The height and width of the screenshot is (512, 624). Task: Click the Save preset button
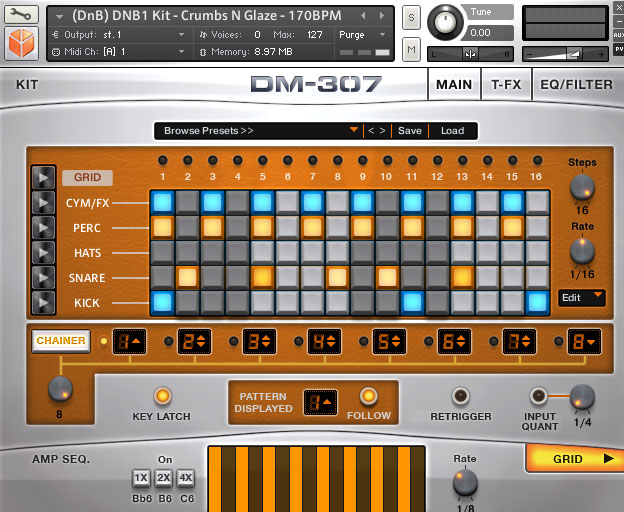[x=409, y=131]
